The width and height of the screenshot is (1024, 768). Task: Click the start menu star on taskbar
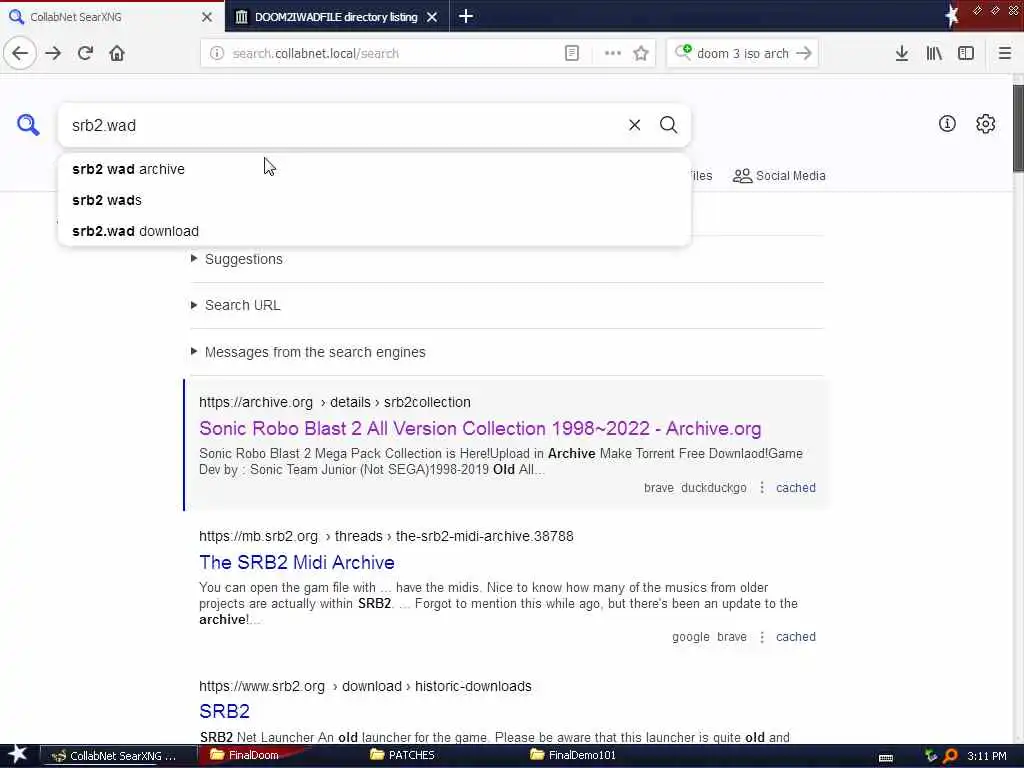(x=18, y=754)
